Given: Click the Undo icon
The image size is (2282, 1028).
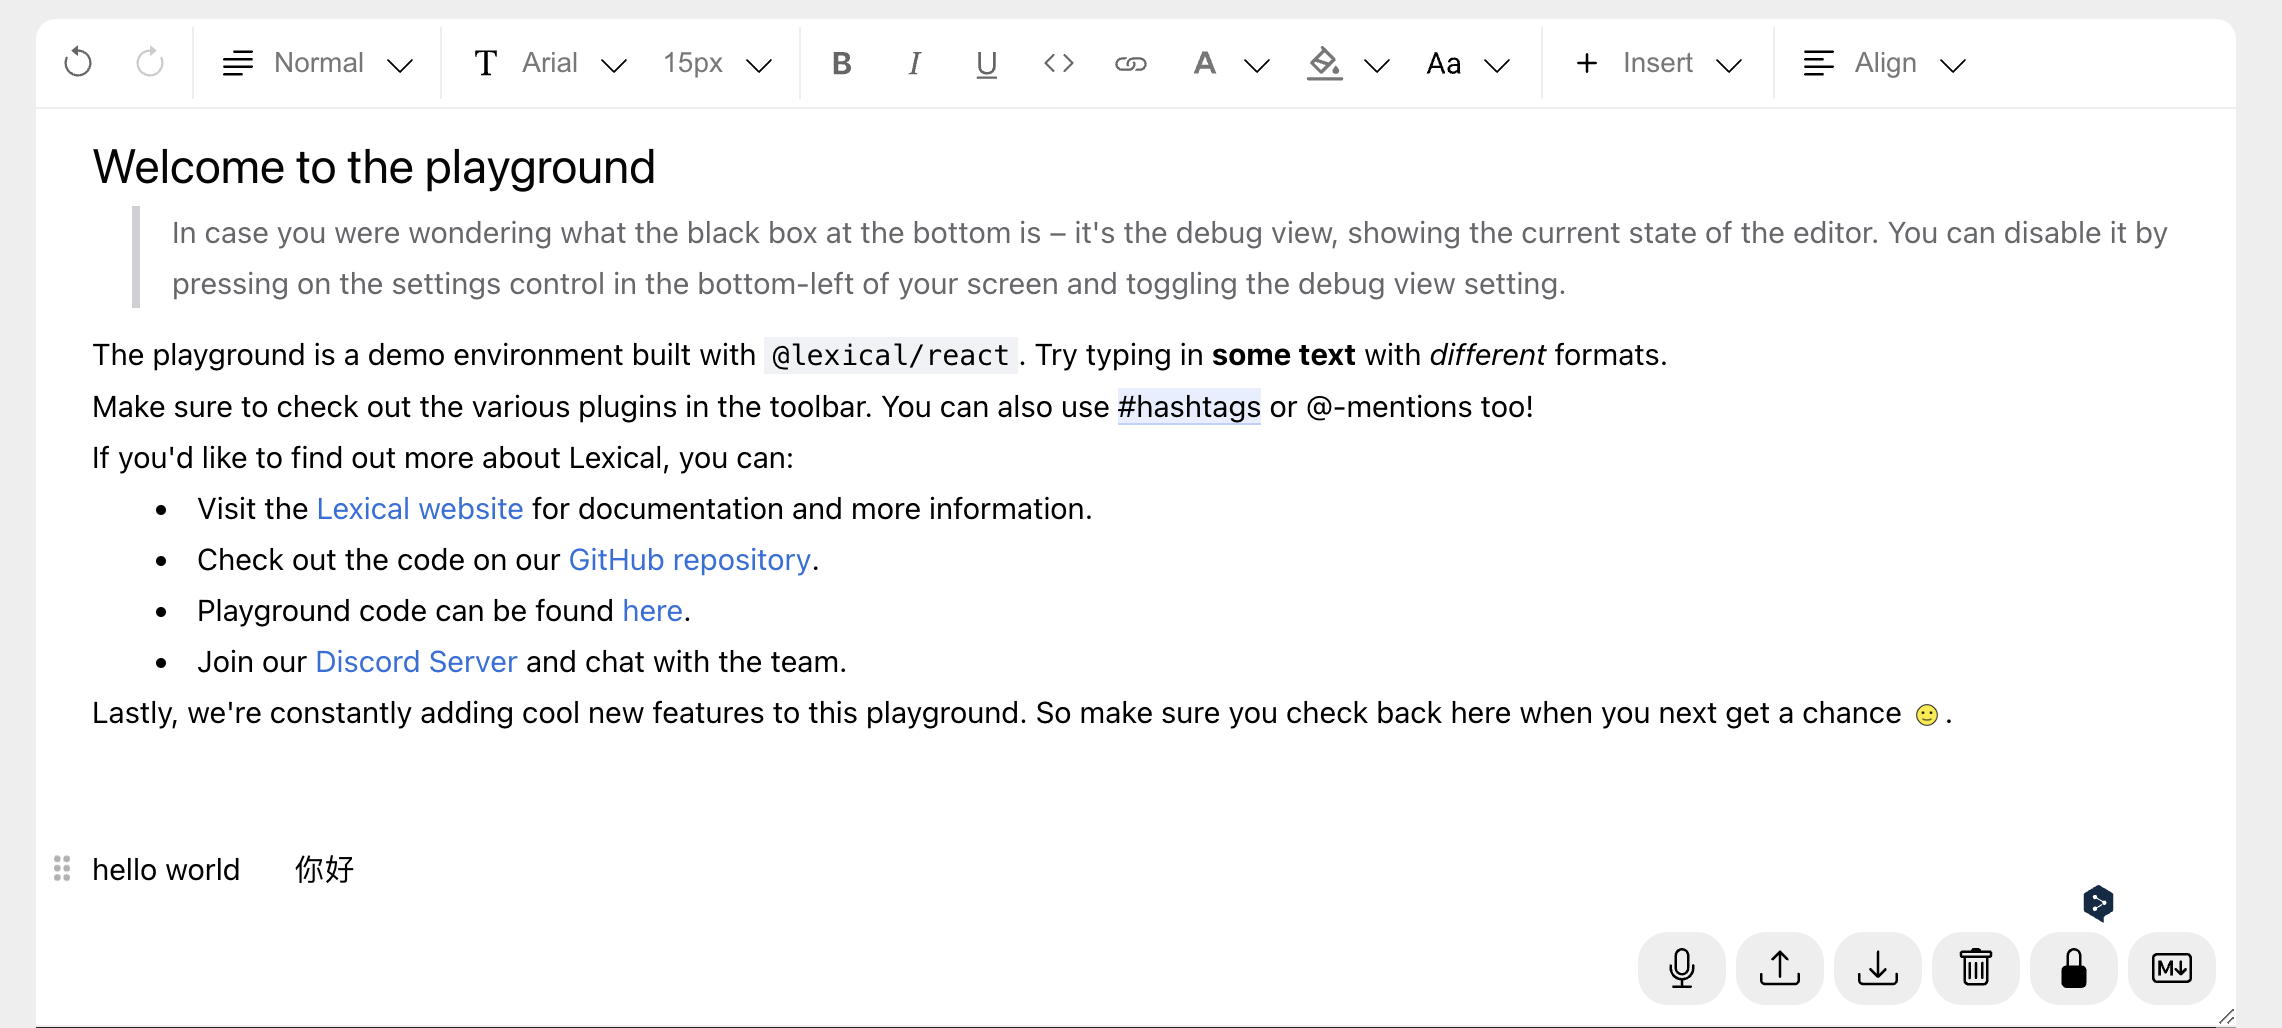Looking at the screenshot, I should [x=77, y=62].
